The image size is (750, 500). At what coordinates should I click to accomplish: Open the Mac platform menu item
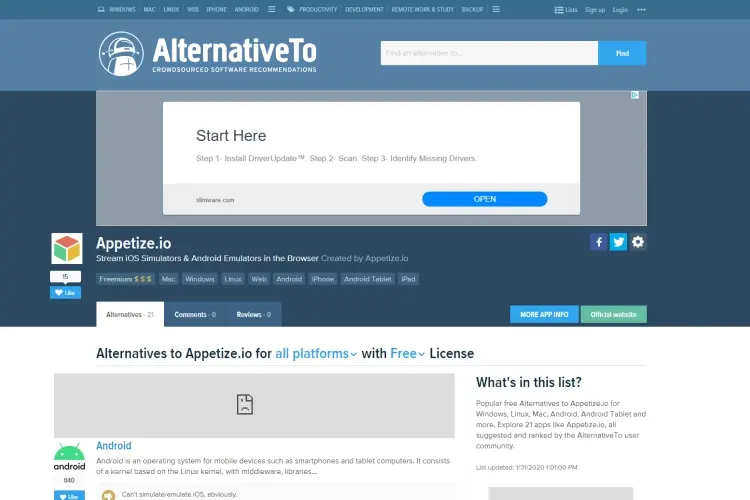pyautogui.click(x=149, y=10)
